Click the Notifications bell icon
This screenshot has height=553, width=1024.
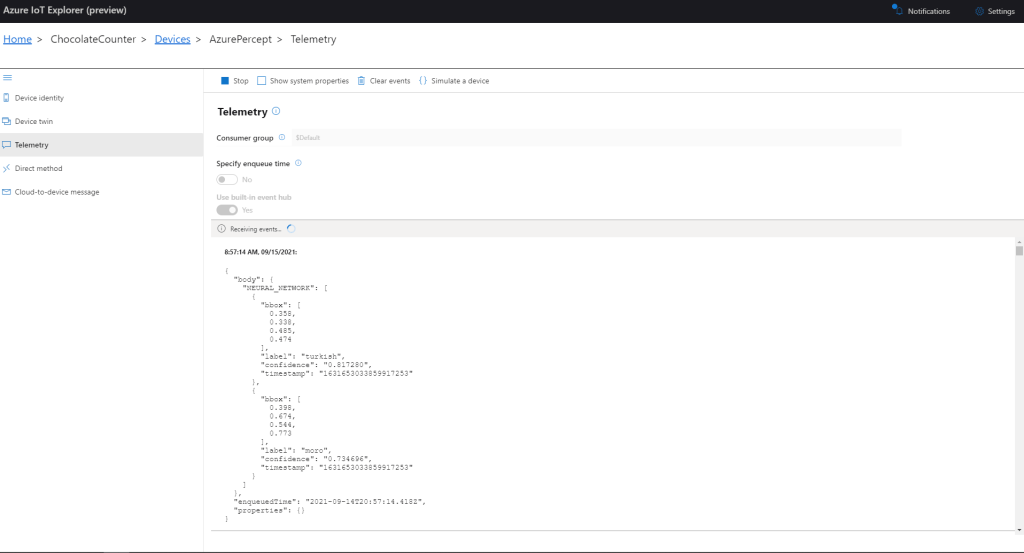(896, 11)
